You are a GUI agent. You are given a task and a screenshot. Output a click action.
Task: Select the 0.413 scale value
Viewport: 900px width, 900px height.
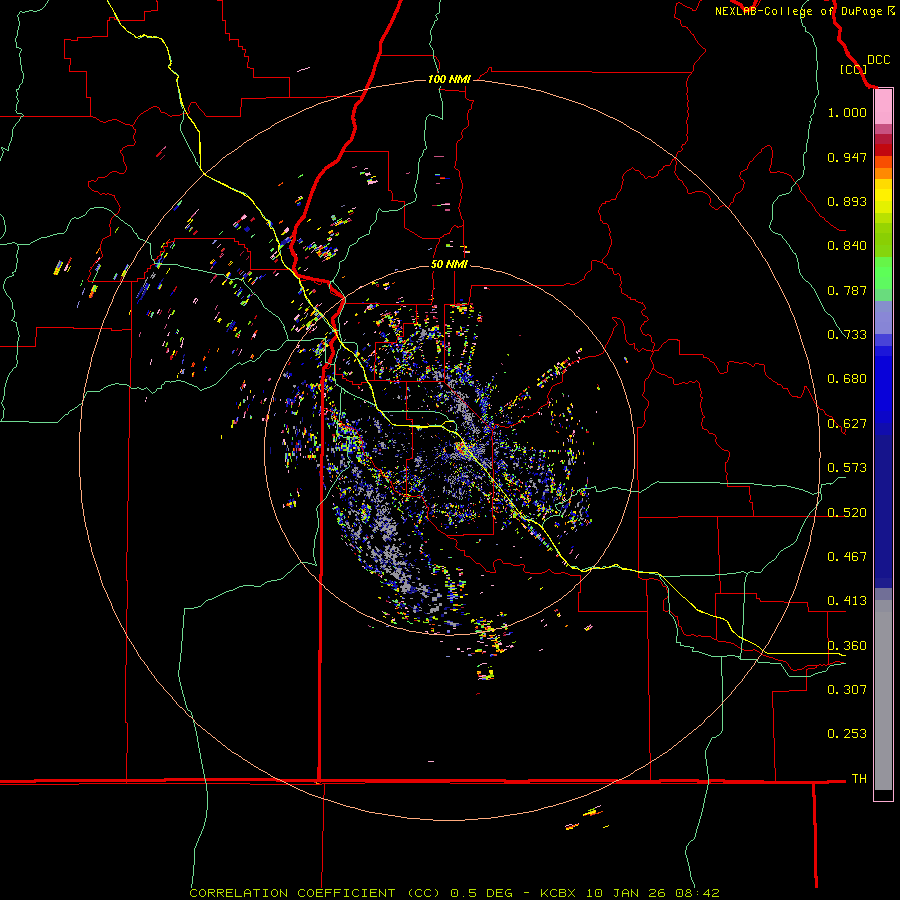(847, 601)
